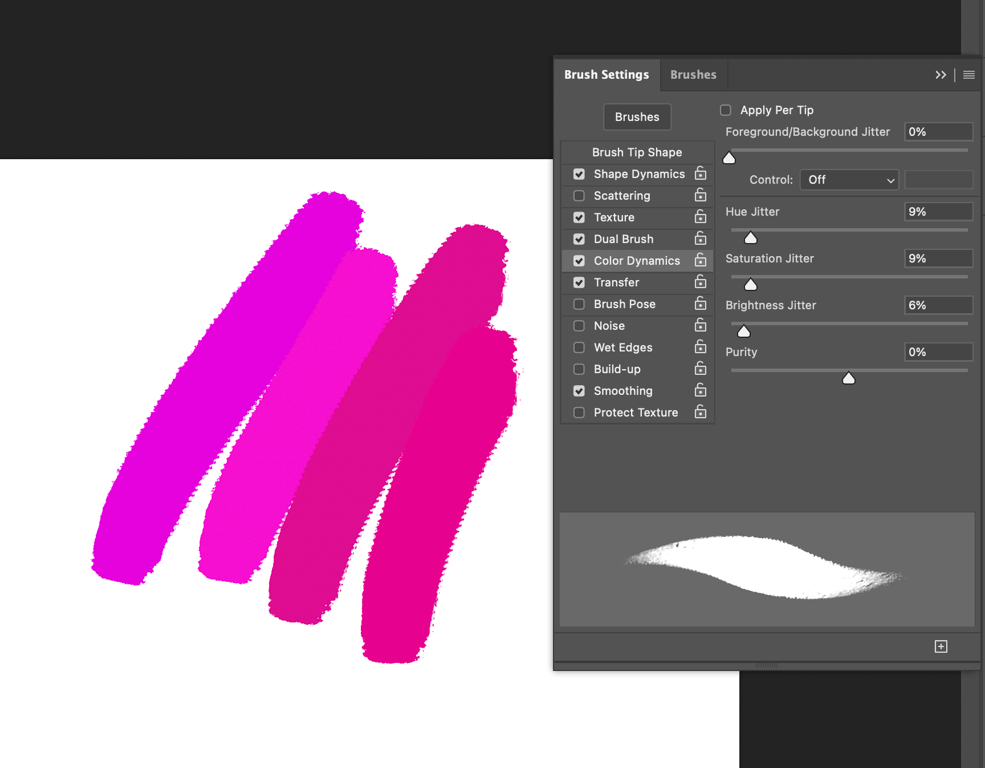Uncheck the Texture checkbox

point(579,217)
